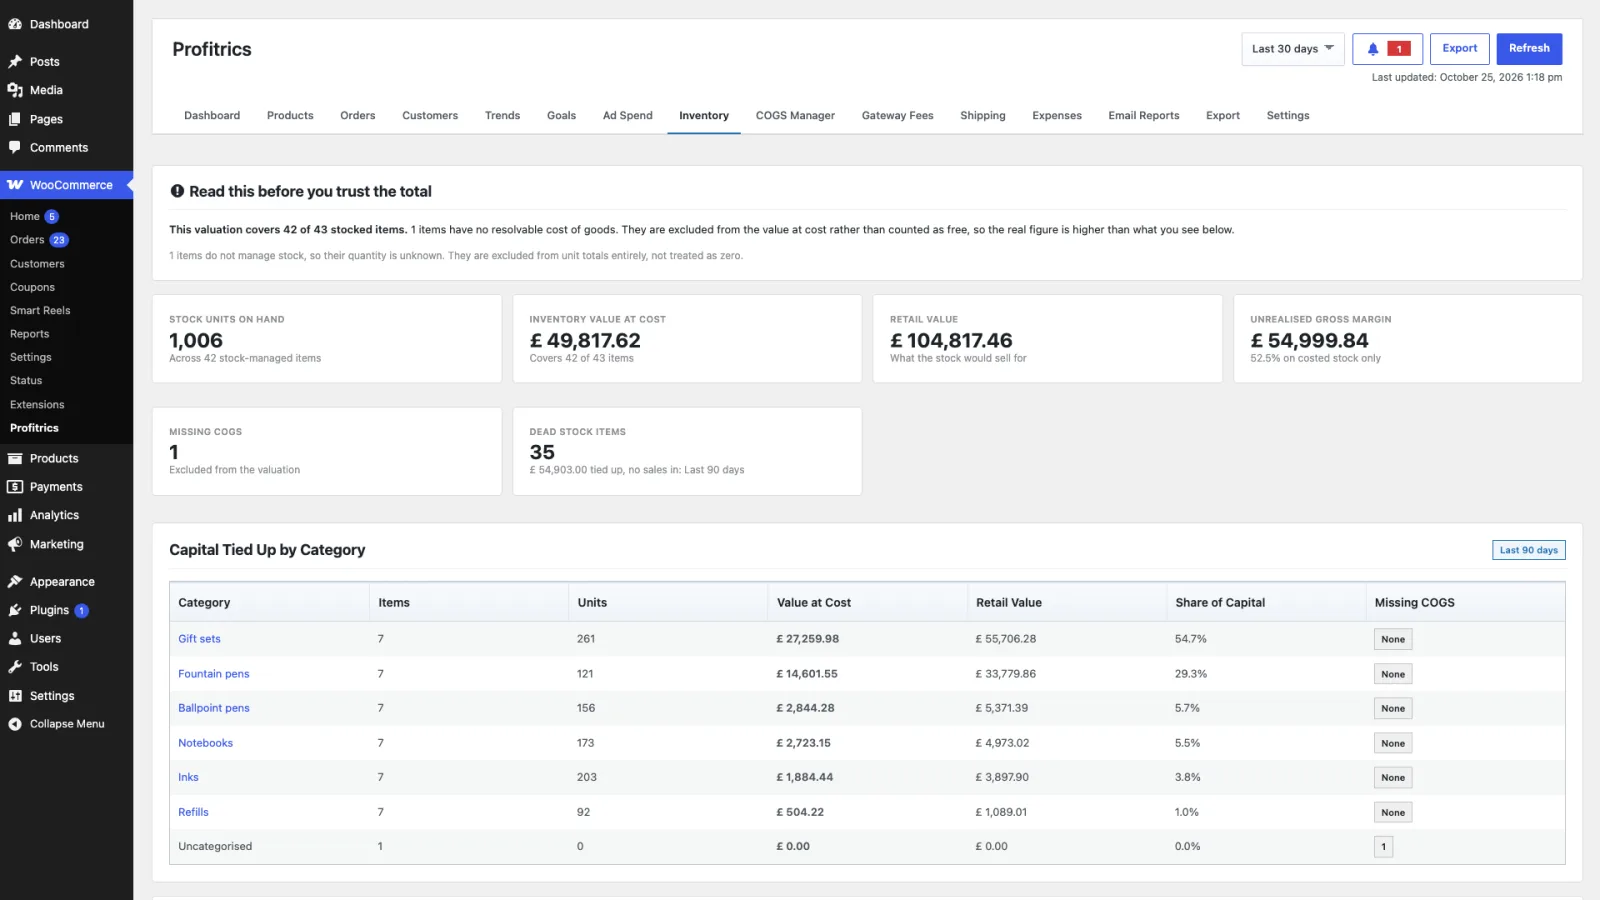Open the Gift sets category link
Image resolution: width=1600 pixels, height=900 pixels.
click(x=199, y=639)
